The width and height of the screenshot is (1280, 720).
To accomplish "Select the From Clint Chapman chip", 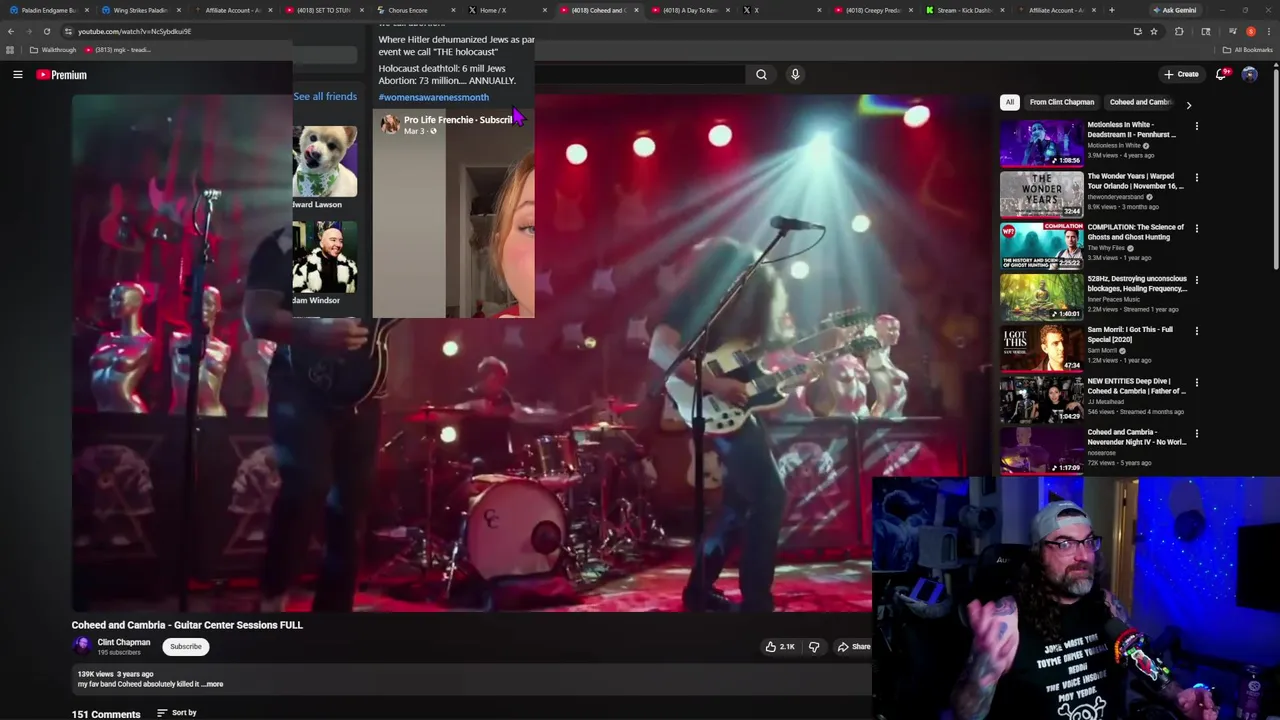I will pos(1062,102).
